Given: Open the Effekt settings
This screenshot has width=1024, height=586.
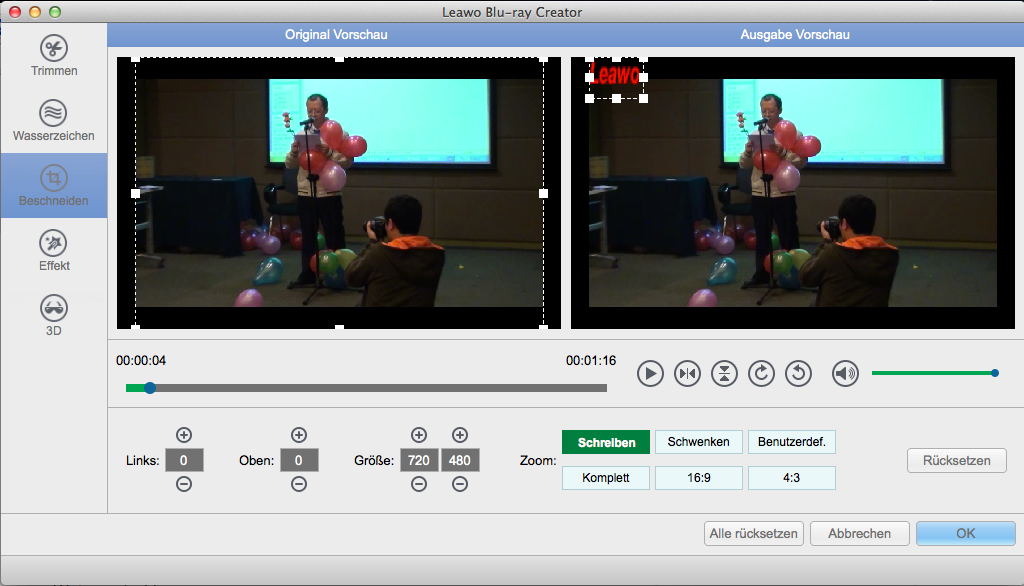Looking at the screenshot, I should 54,251.
